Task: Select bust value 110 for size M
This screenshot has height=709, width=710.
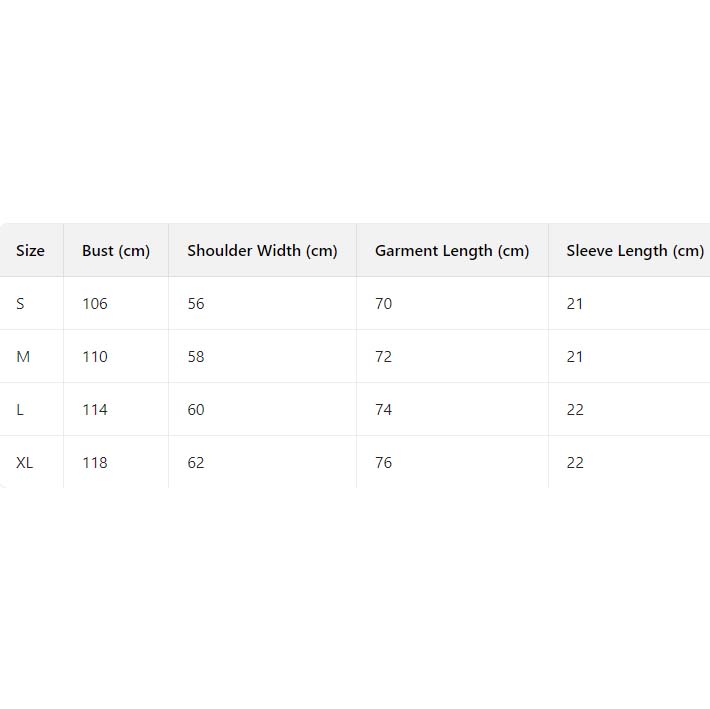Action: click(x=95, y=357)
